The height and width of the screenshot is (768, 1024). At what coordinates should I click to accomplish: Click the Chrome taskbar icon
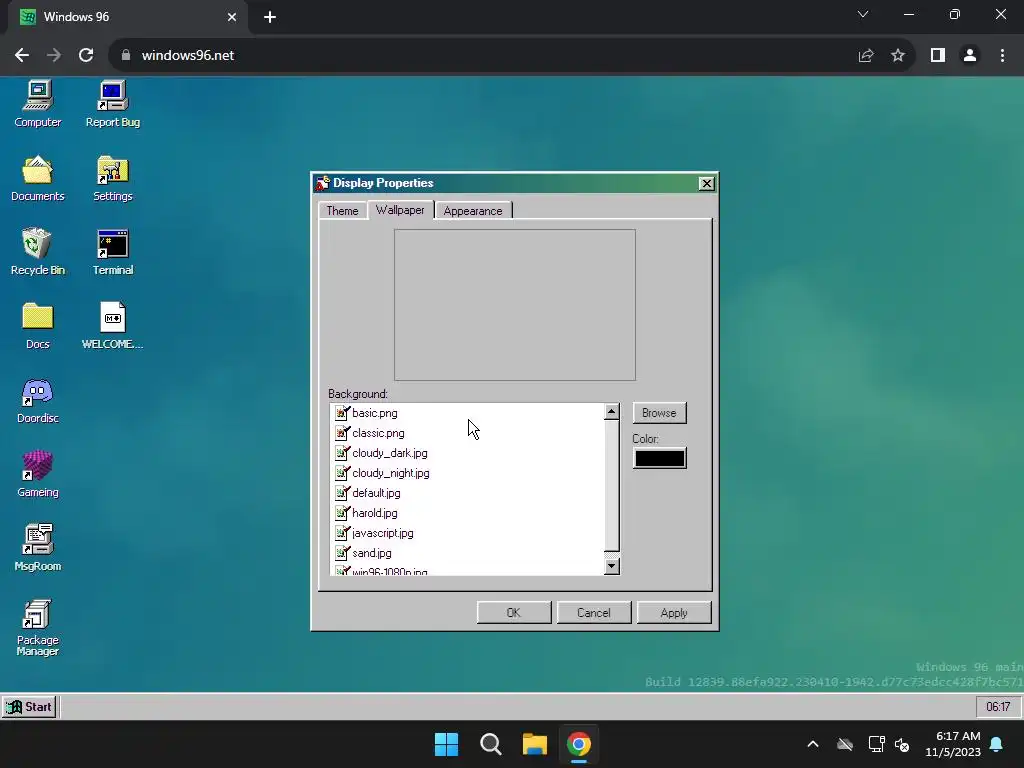point(579,744)
